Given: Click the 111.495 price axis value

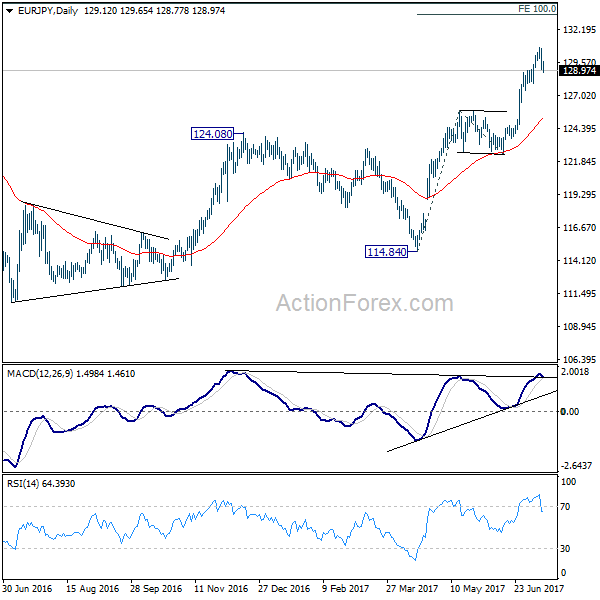Looking at the screenshot, I should [579, 294].
